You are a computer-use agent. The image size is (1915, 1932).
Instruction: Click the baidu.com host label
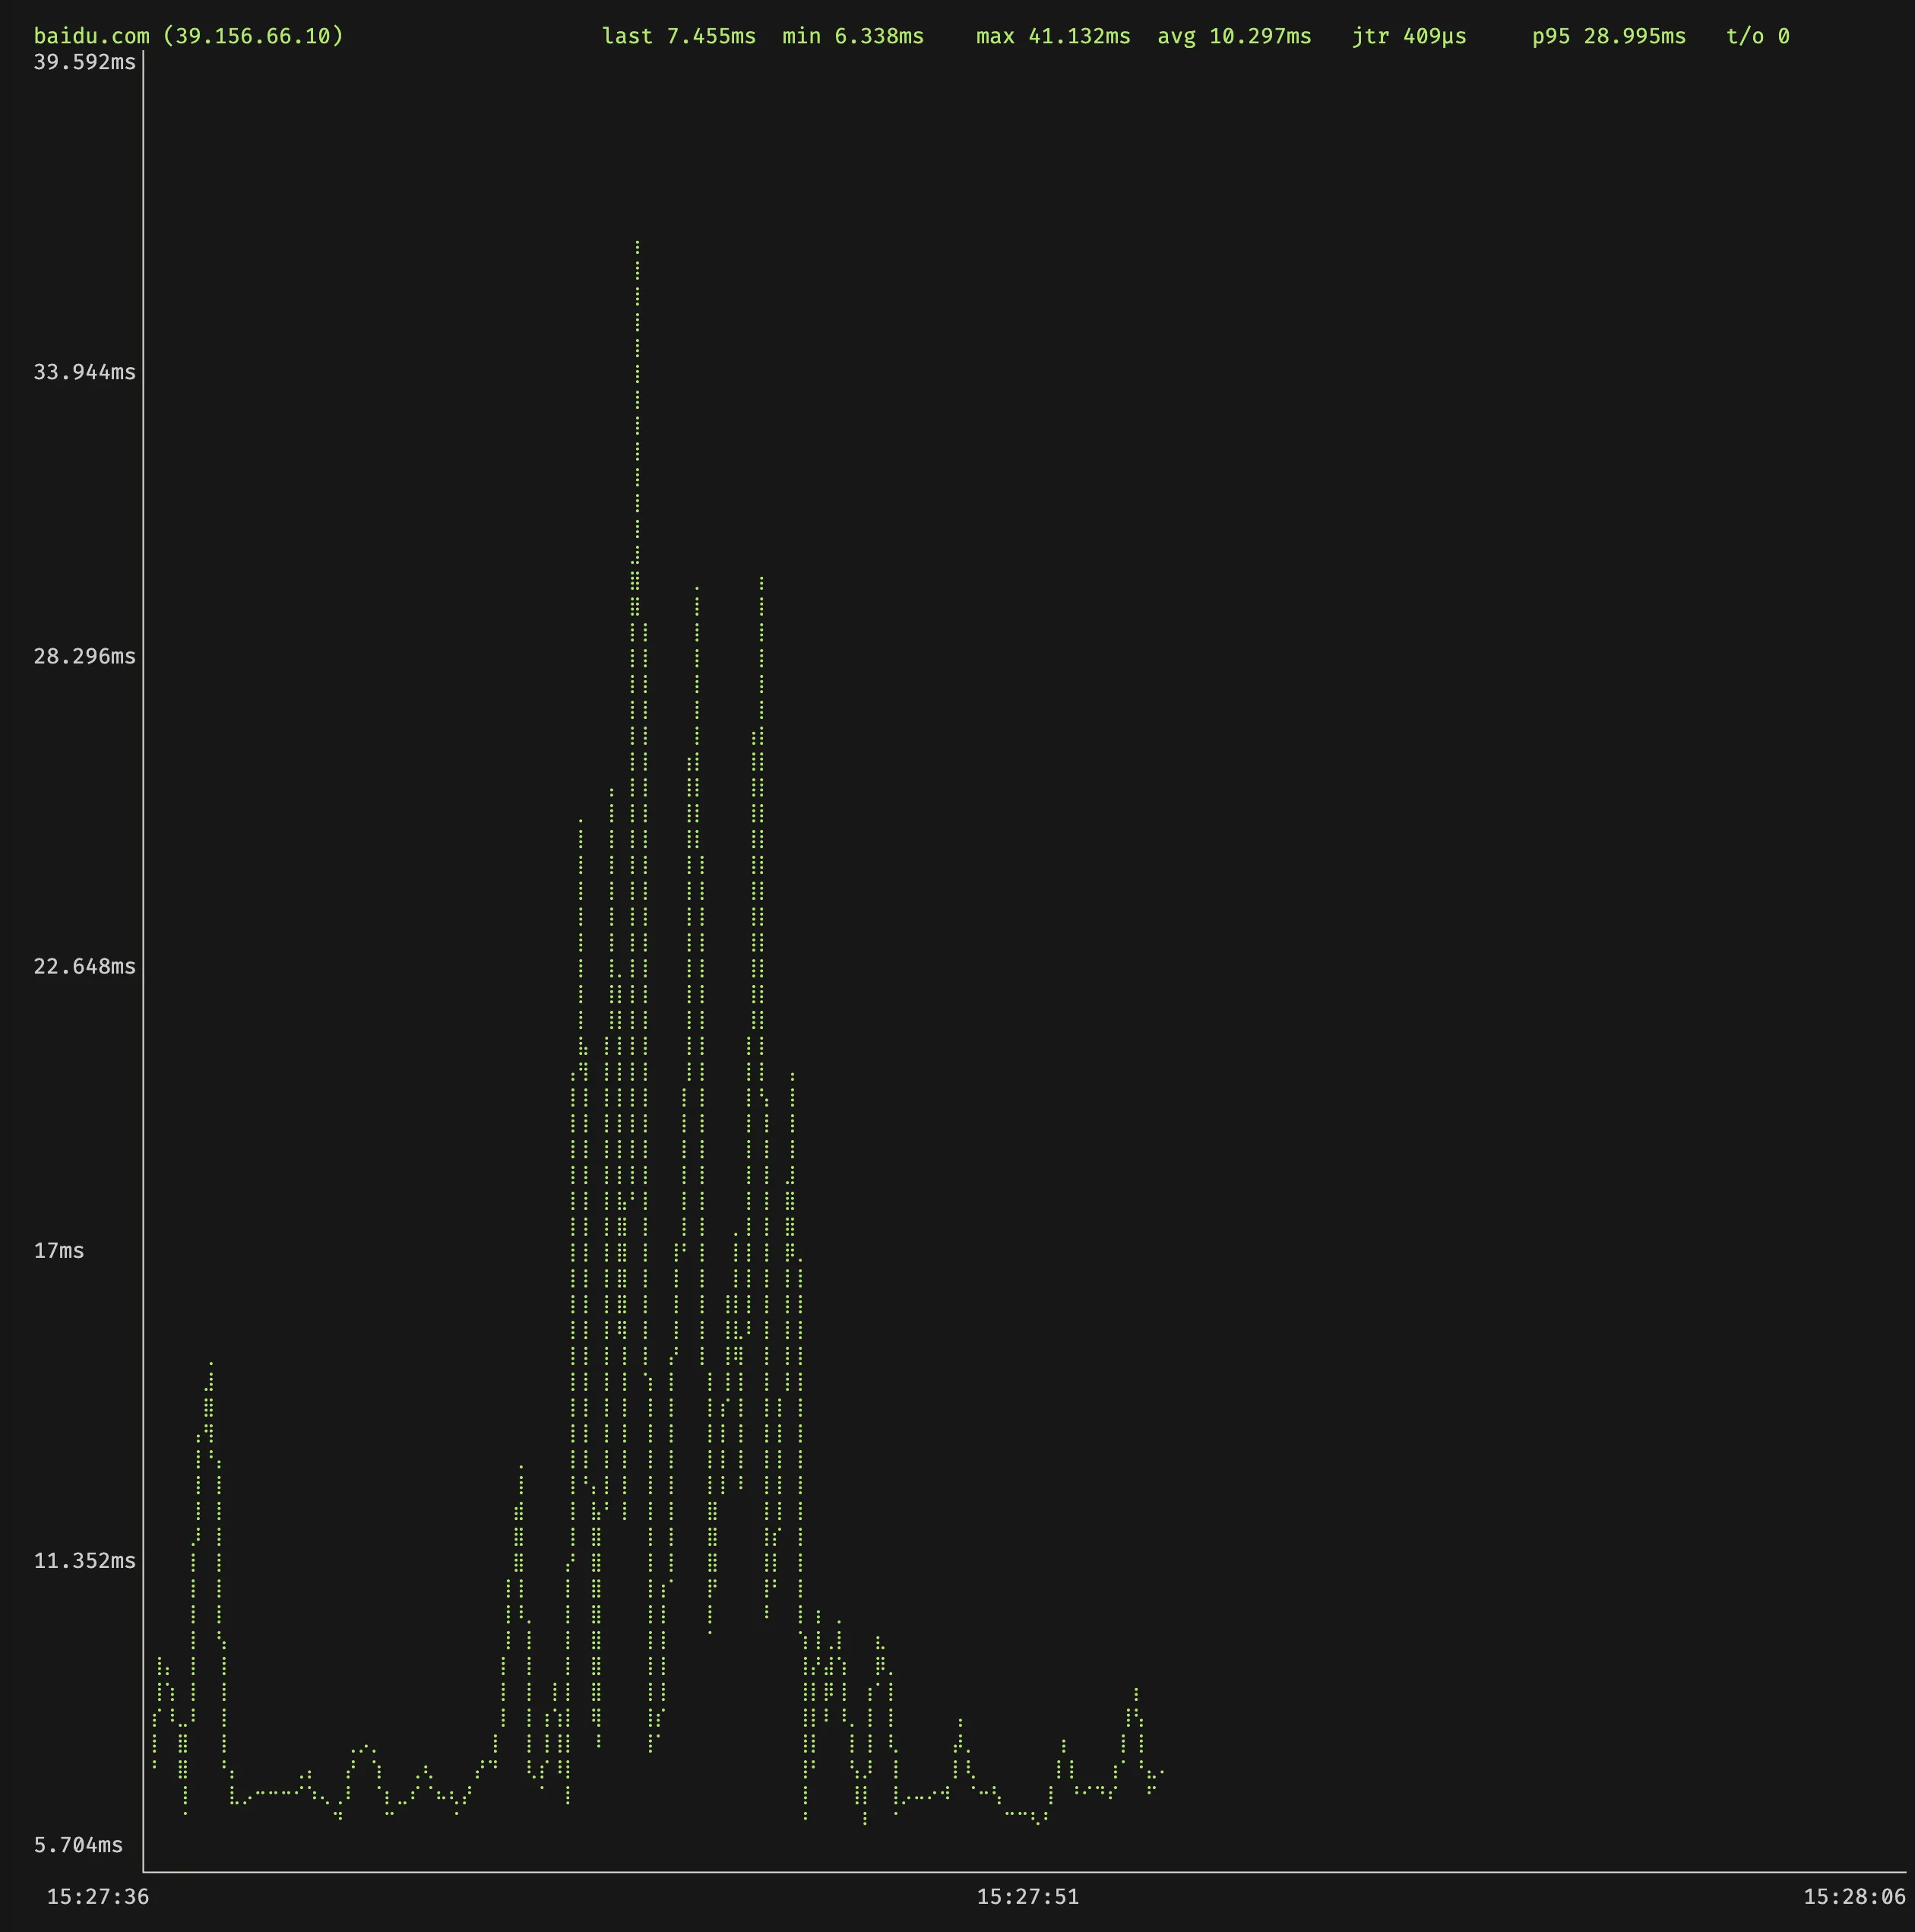point(91,37)
